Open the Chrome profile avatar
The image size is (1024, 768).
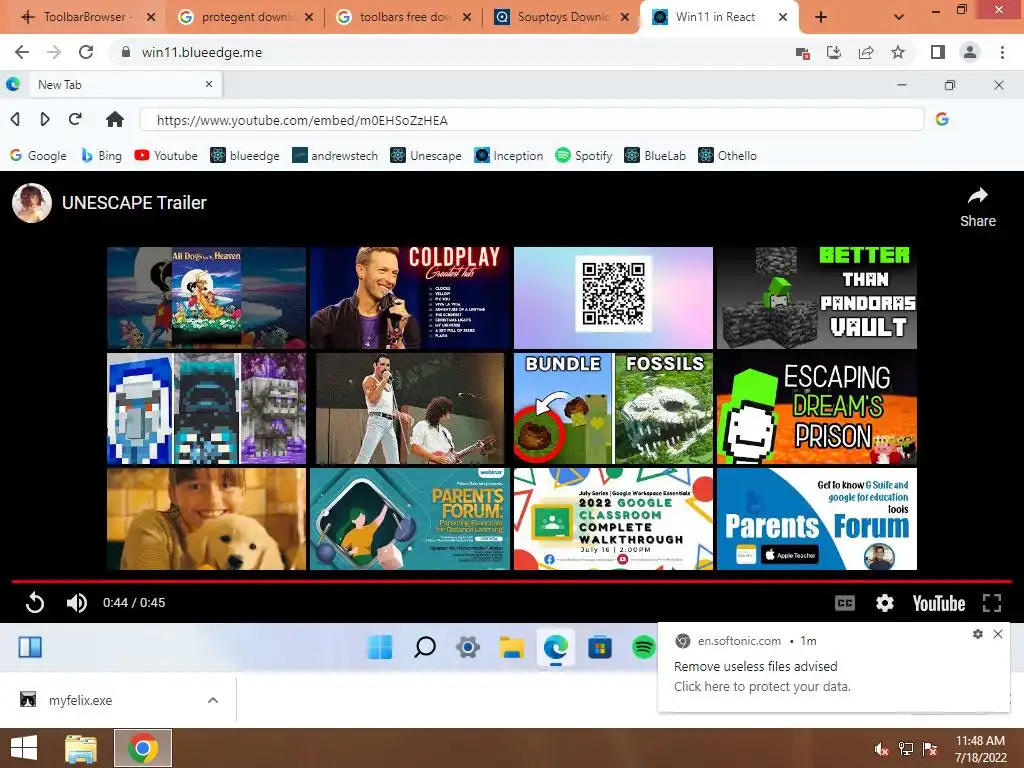coord(970,52)
